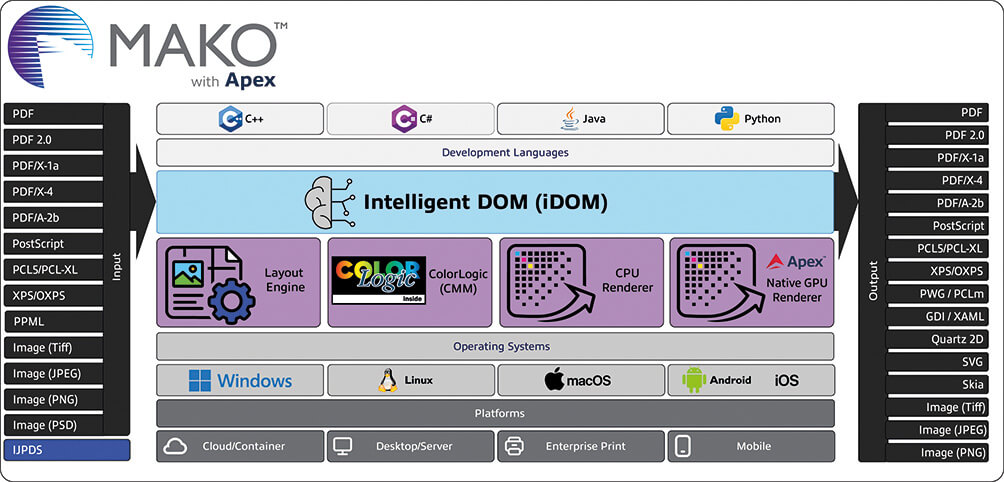
Task: Click the Desktop/Server label
Action: [x=414, y=446]
